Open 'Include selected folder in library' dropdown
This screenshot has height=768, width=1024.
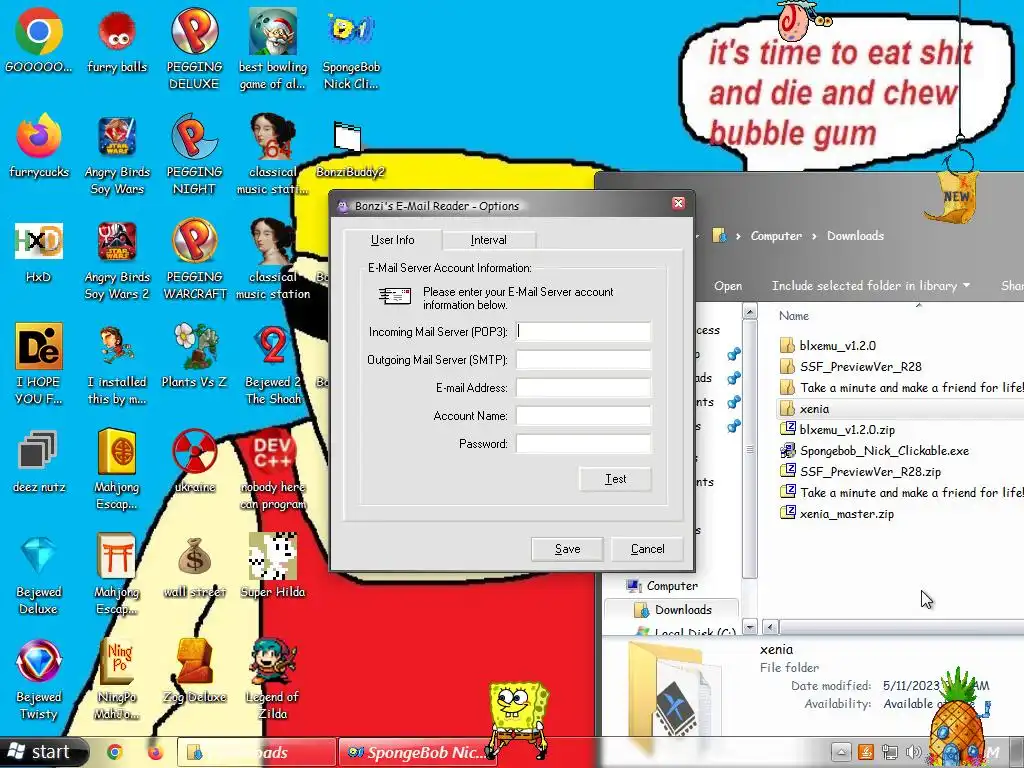pos(871,285)
